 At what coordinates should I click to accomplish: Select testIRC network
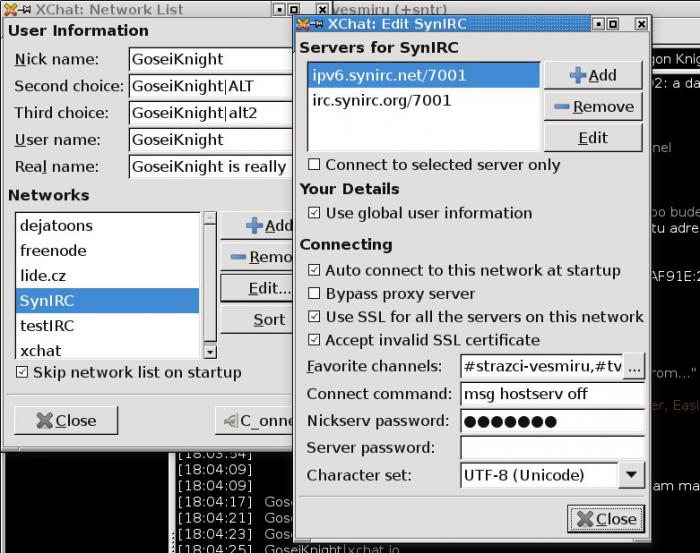108,325
